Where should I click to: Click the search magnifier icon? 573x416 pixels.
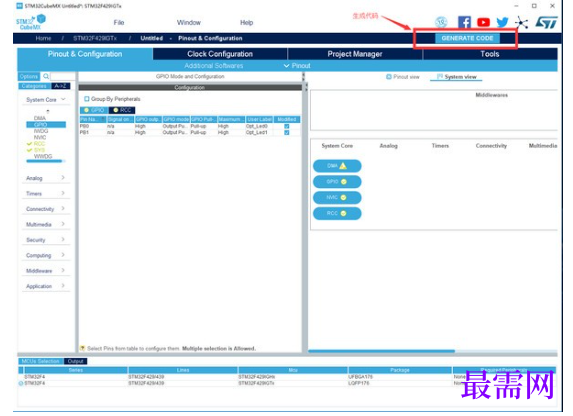pyautogui.click(x=46, y=76)
